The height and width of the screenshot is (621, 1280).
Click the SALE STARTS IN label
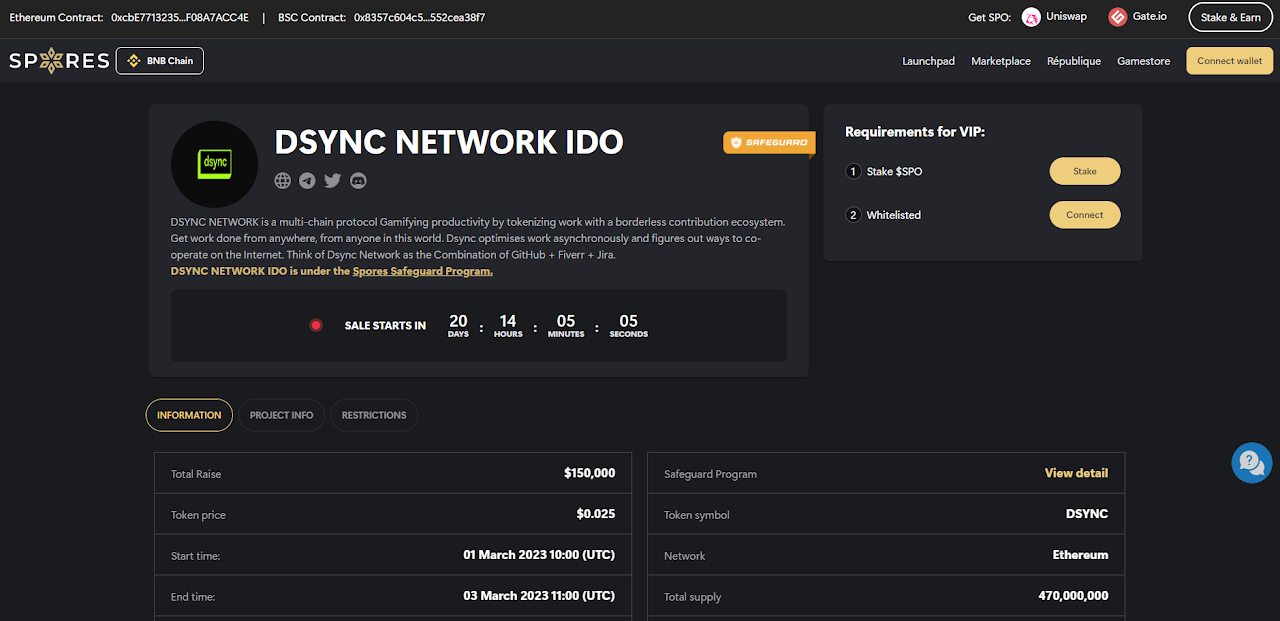coord(385,326)
